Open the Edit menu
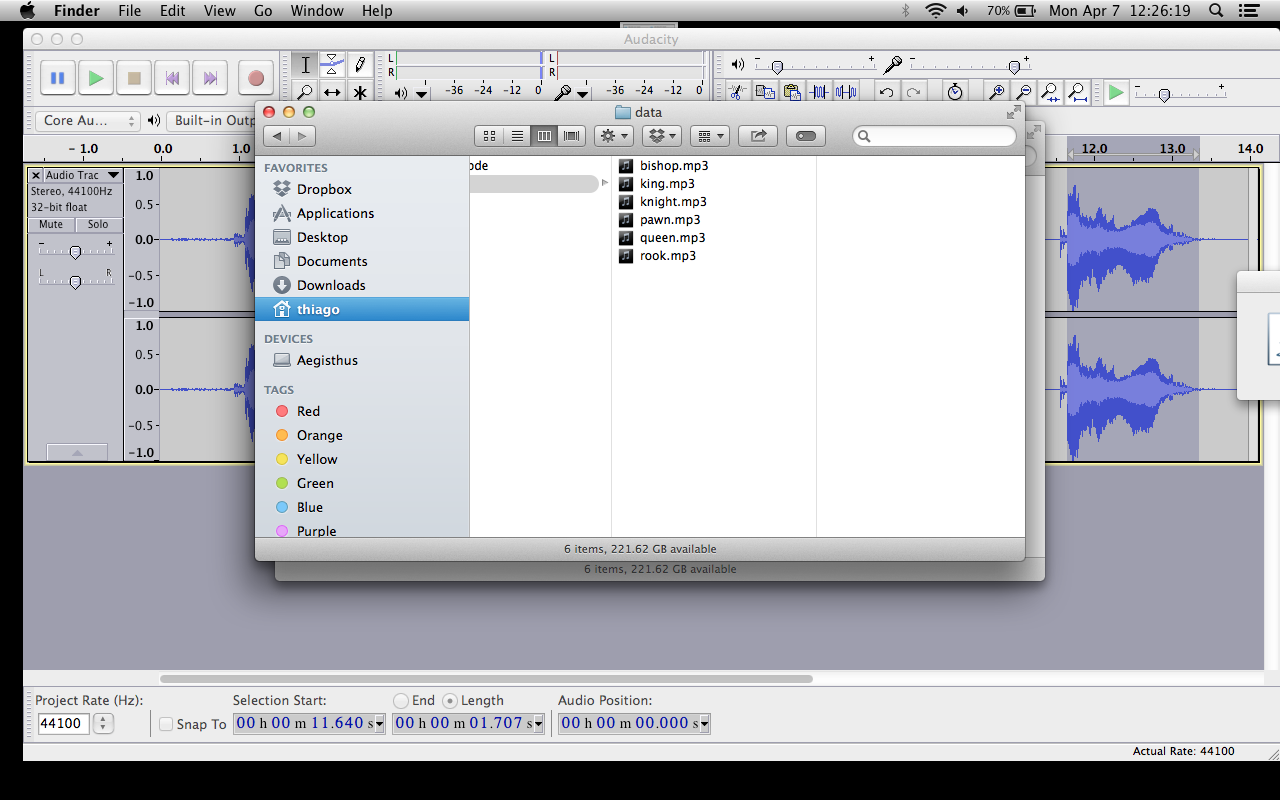The width and height of the screenshot is (1280, 800). tap(173, 11)
